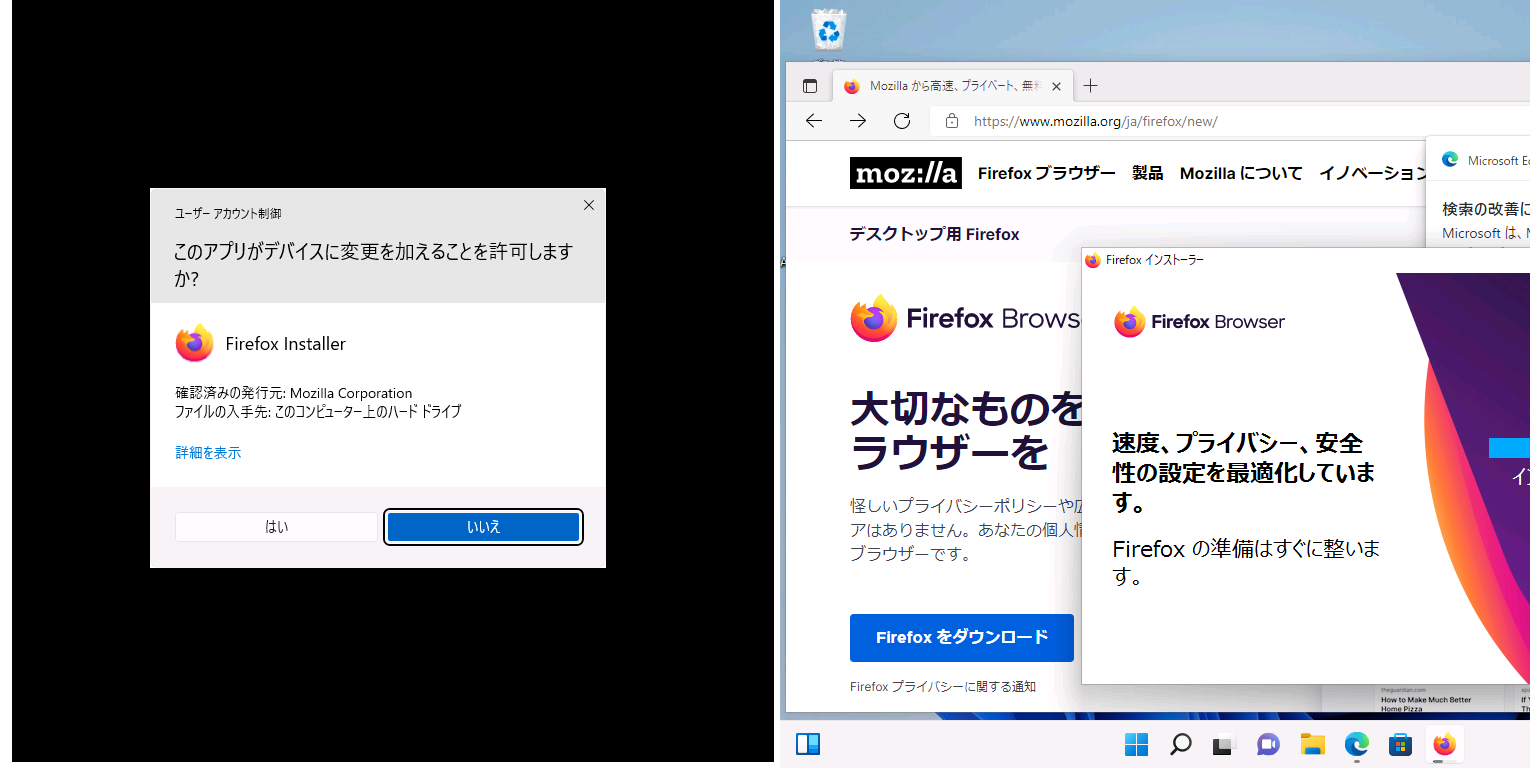The height and width of the screenshot is (768, 1530).
Task: Select the moz://a logo
Action: click(x=905, y=172)
